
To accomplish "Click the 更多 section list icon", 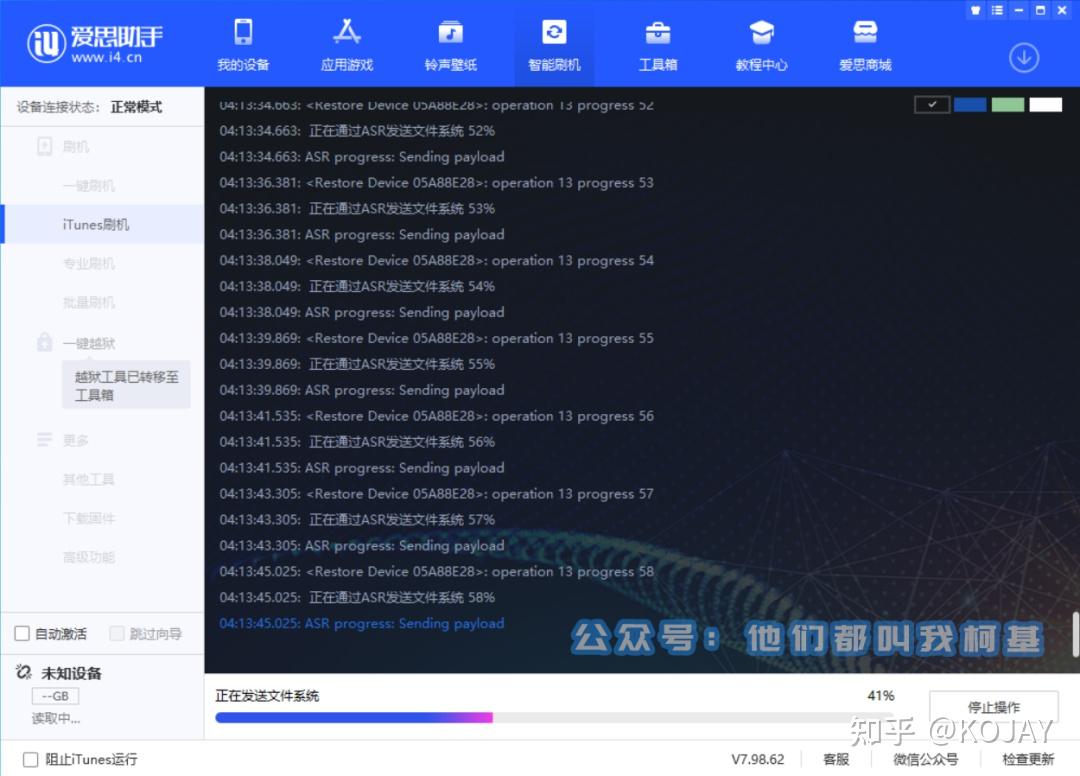I will [44, 439].
